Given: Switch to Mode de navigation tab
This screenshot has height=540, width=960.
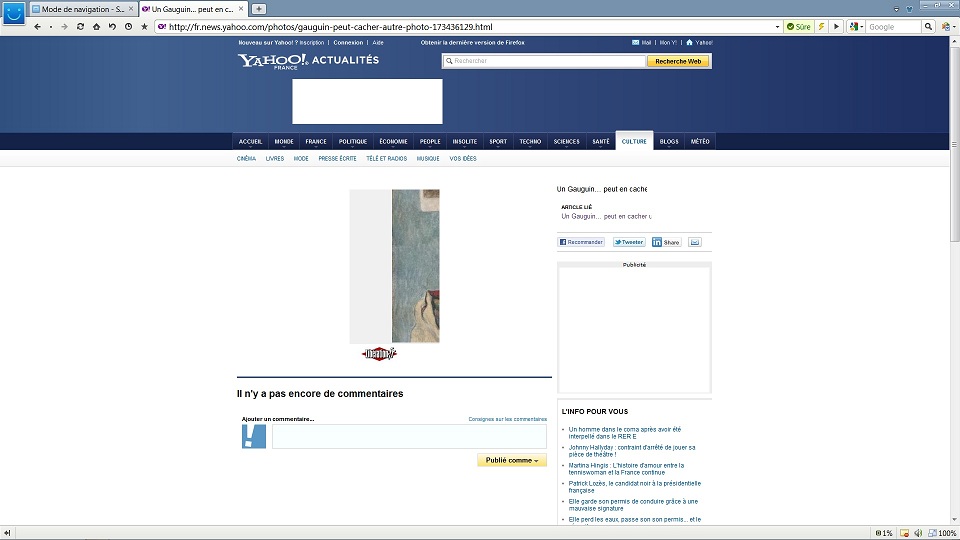Looking at the screenshot, I should [x=82, y=9].
